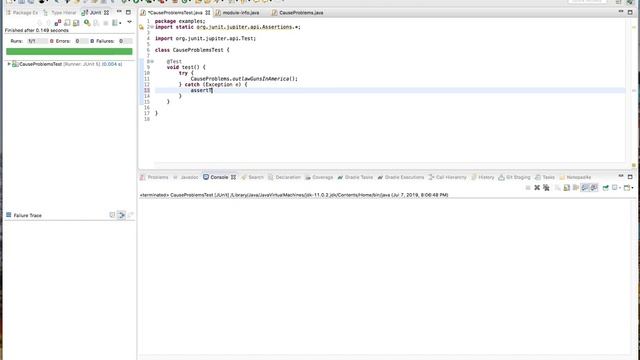Viewport: 640px width, 360px height.
Task: Open the Declaration tab
Action: pos(284,177)
